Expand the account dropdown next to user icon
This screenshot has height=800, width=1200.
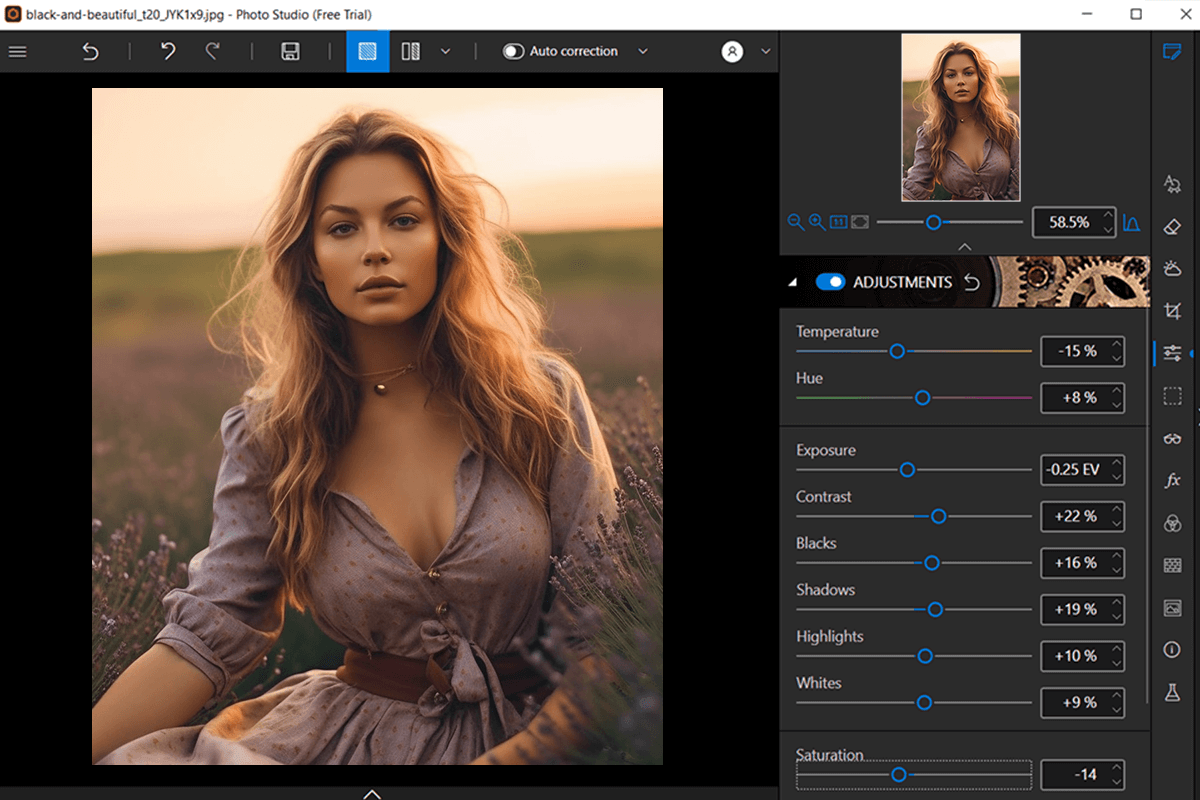pos(766,51)
